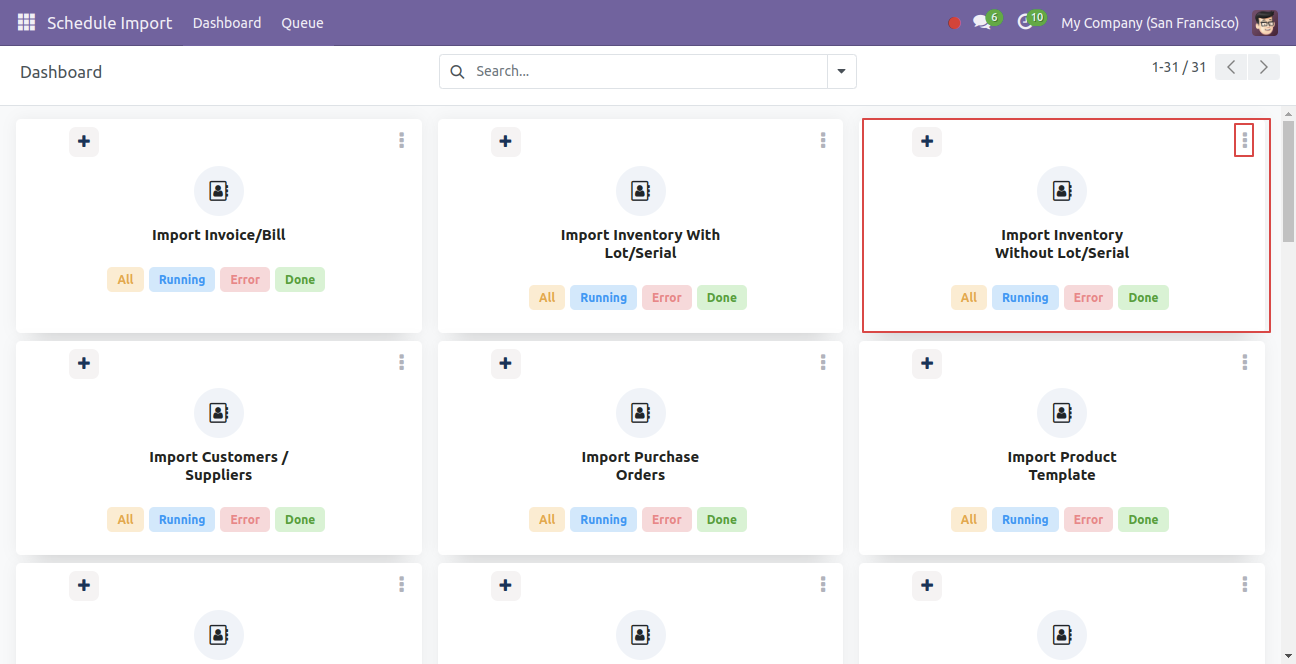
Task: Open three-dot menu on Import Purchase Orders card
Action: [823, 363]
